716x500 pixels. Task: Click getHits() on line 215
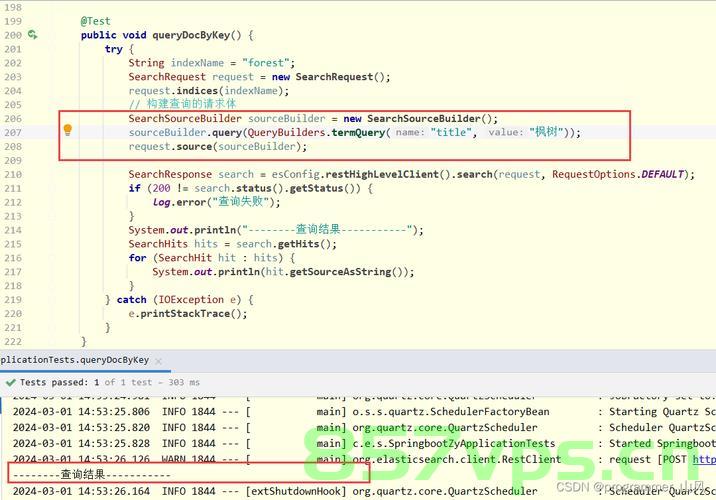(x=307, y=244)
